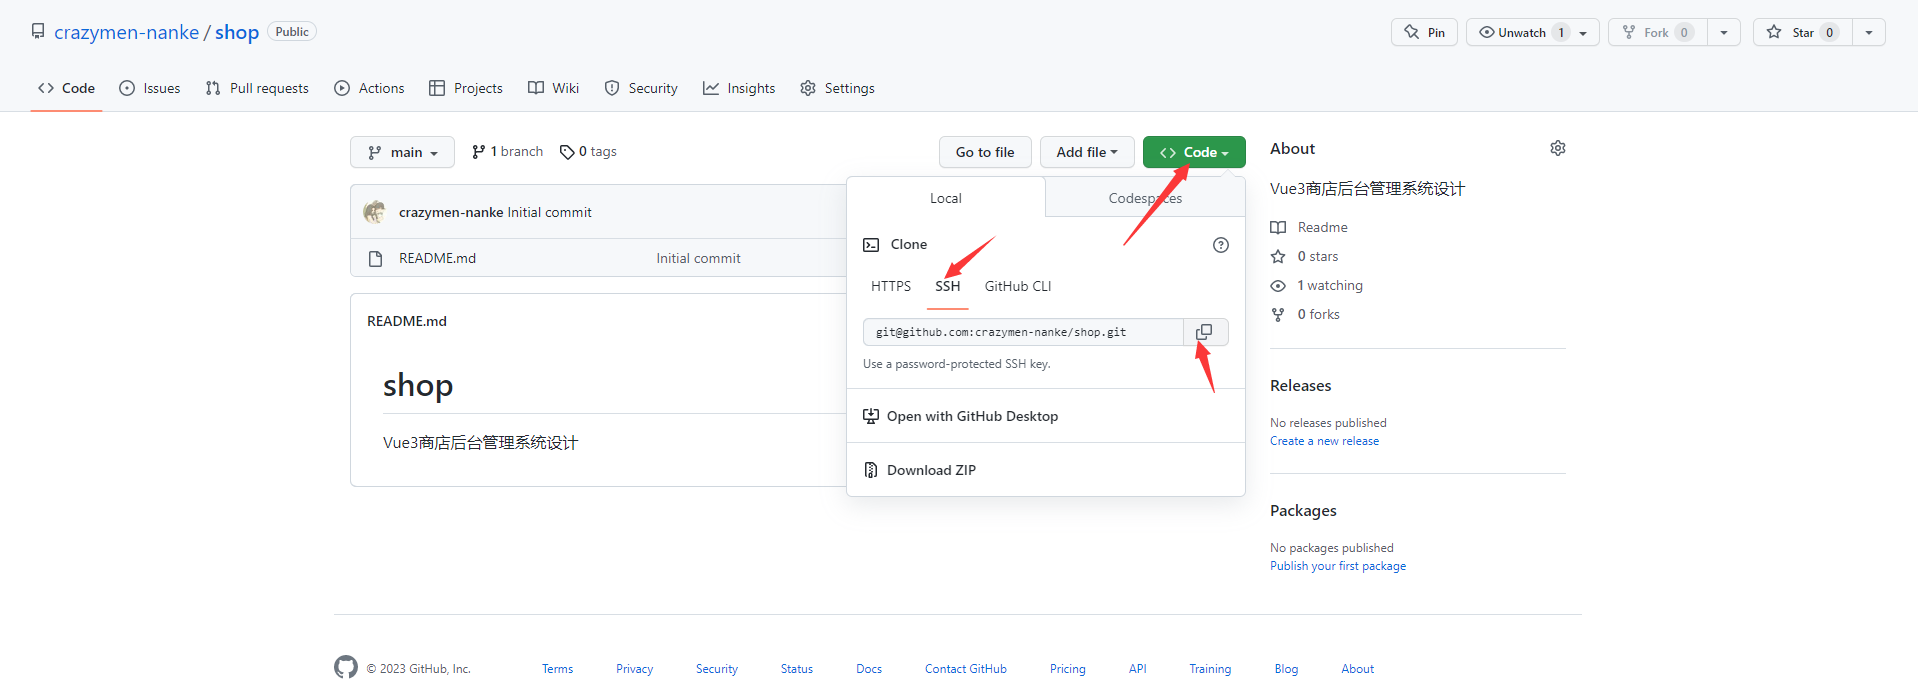Click the branch icon beside 1 branch
The image size is (1918, 687).
[479, 152]
